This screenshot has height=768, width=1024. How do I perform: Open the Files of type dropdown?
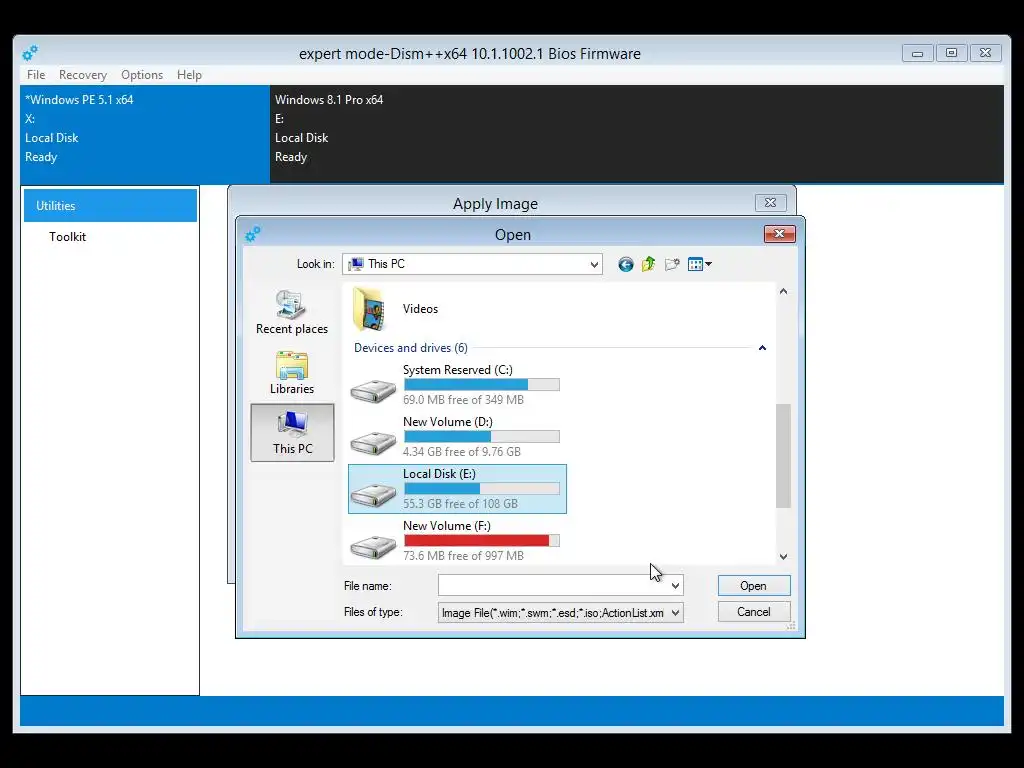tap(675, 613)
